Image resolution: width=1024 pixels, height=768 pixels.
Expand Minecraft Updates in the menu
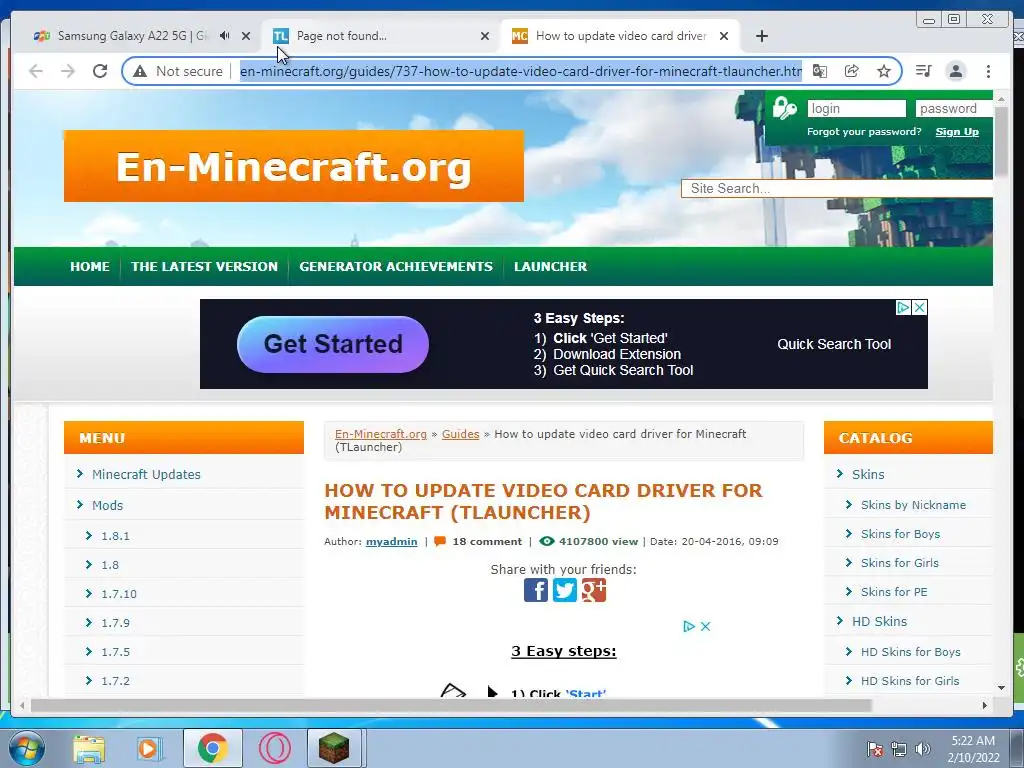146,474
